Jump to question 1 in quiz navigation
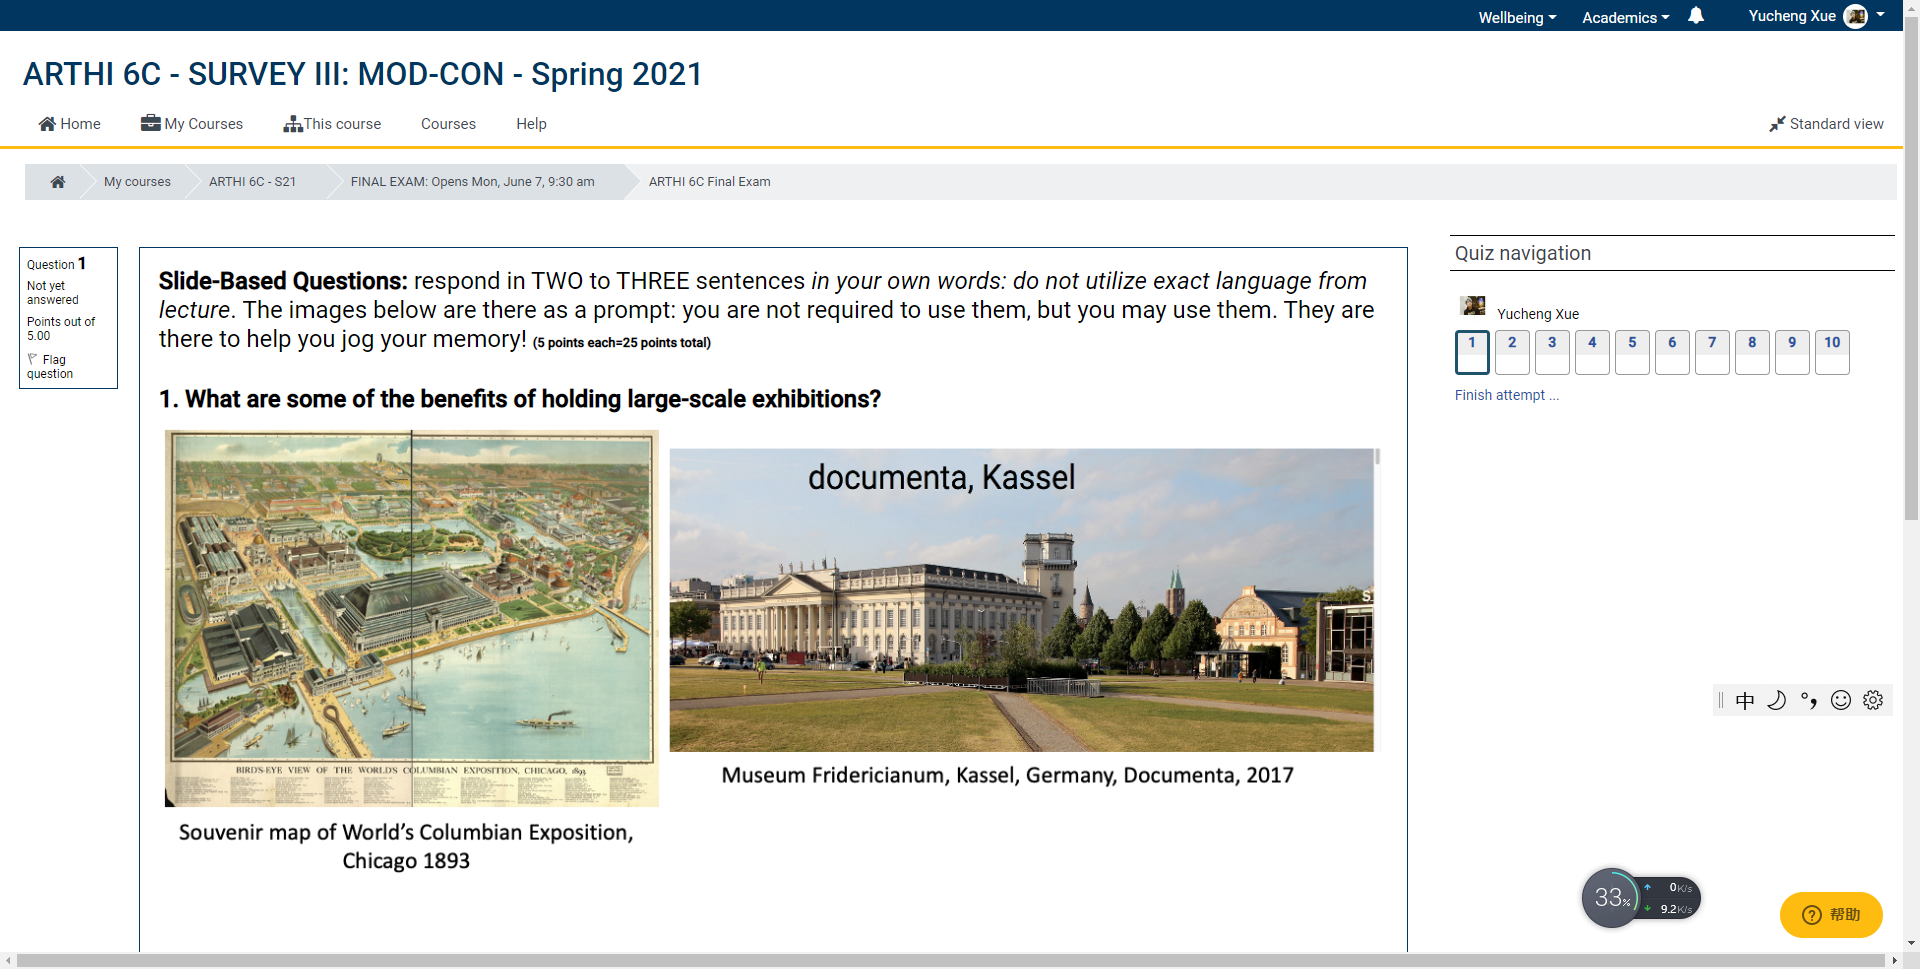1920x969 pixels. [1472, 352]
